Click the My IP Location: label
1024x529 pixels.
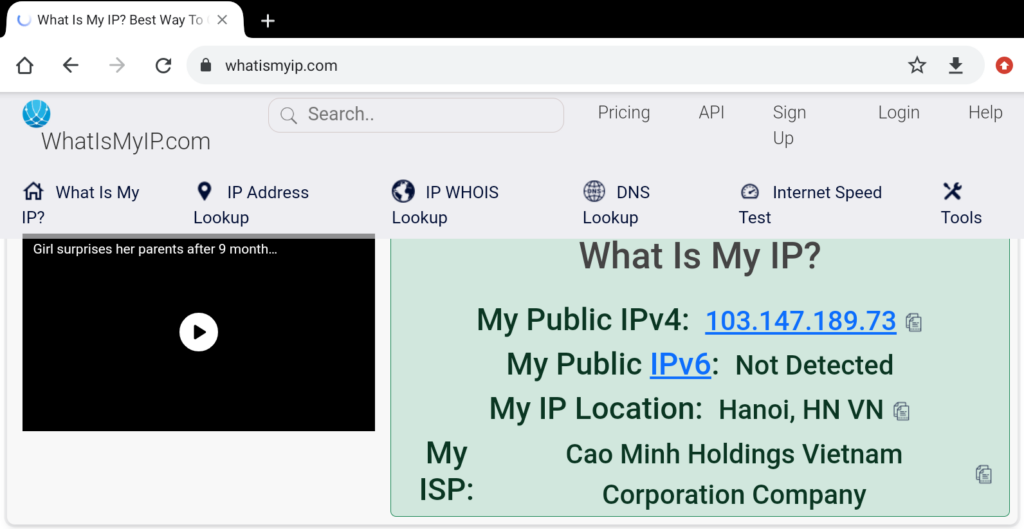(596, 409)
